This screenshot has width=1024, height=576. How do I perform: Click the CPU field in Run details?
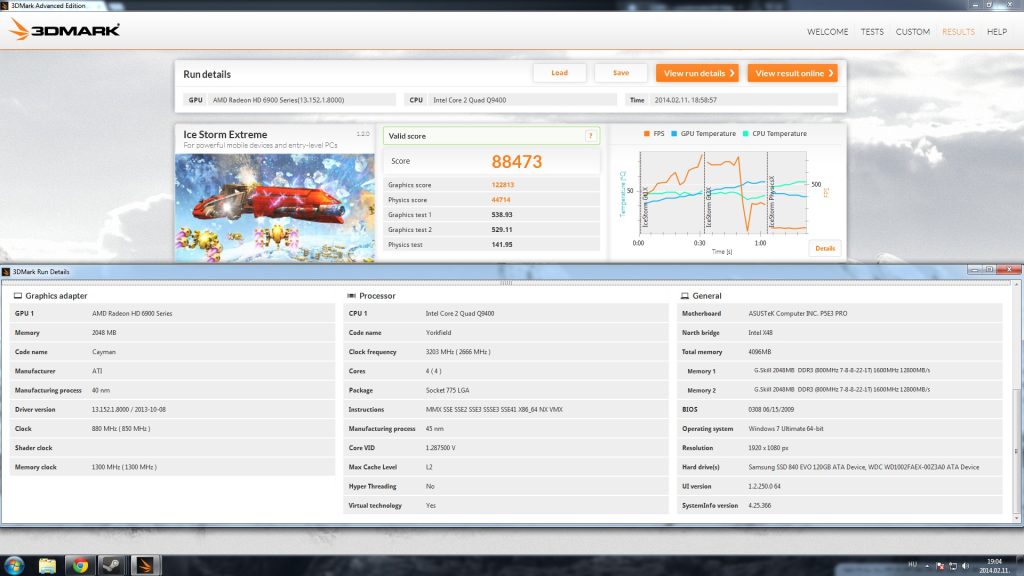click(x=510, y=100)
